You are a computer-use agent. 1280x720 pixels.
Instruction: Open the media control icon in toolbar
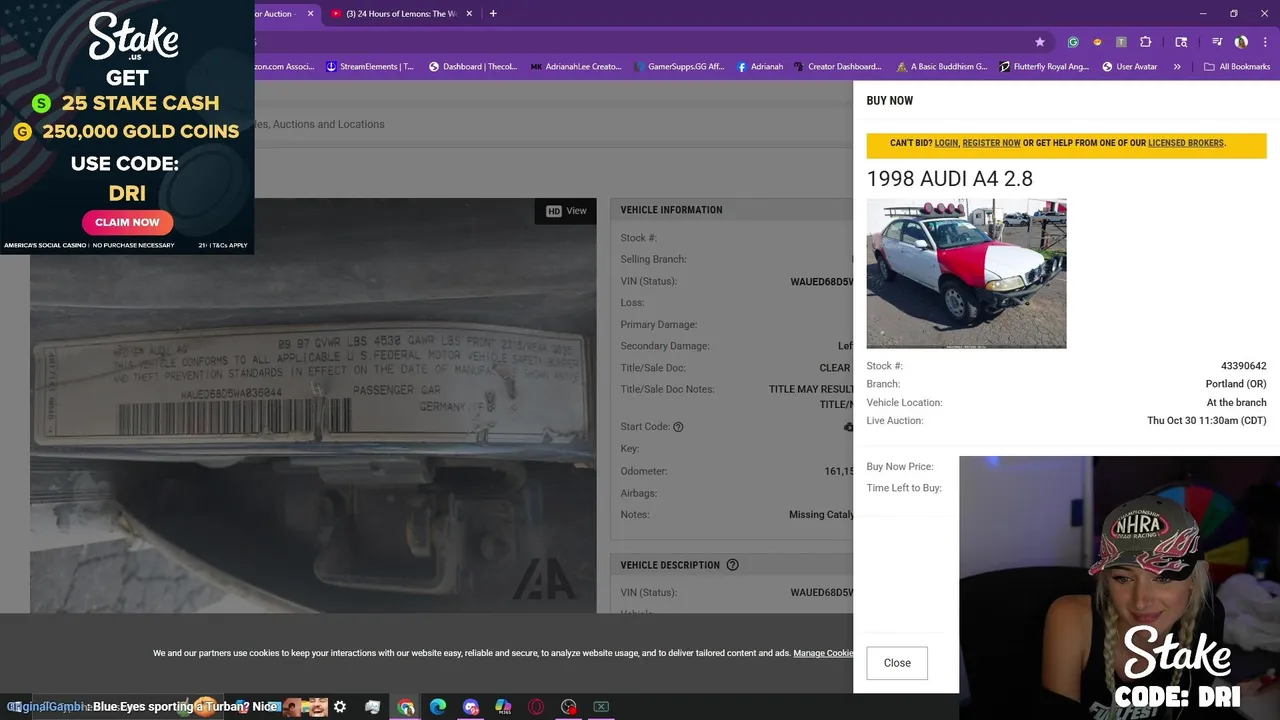(x=1217, y=42)
